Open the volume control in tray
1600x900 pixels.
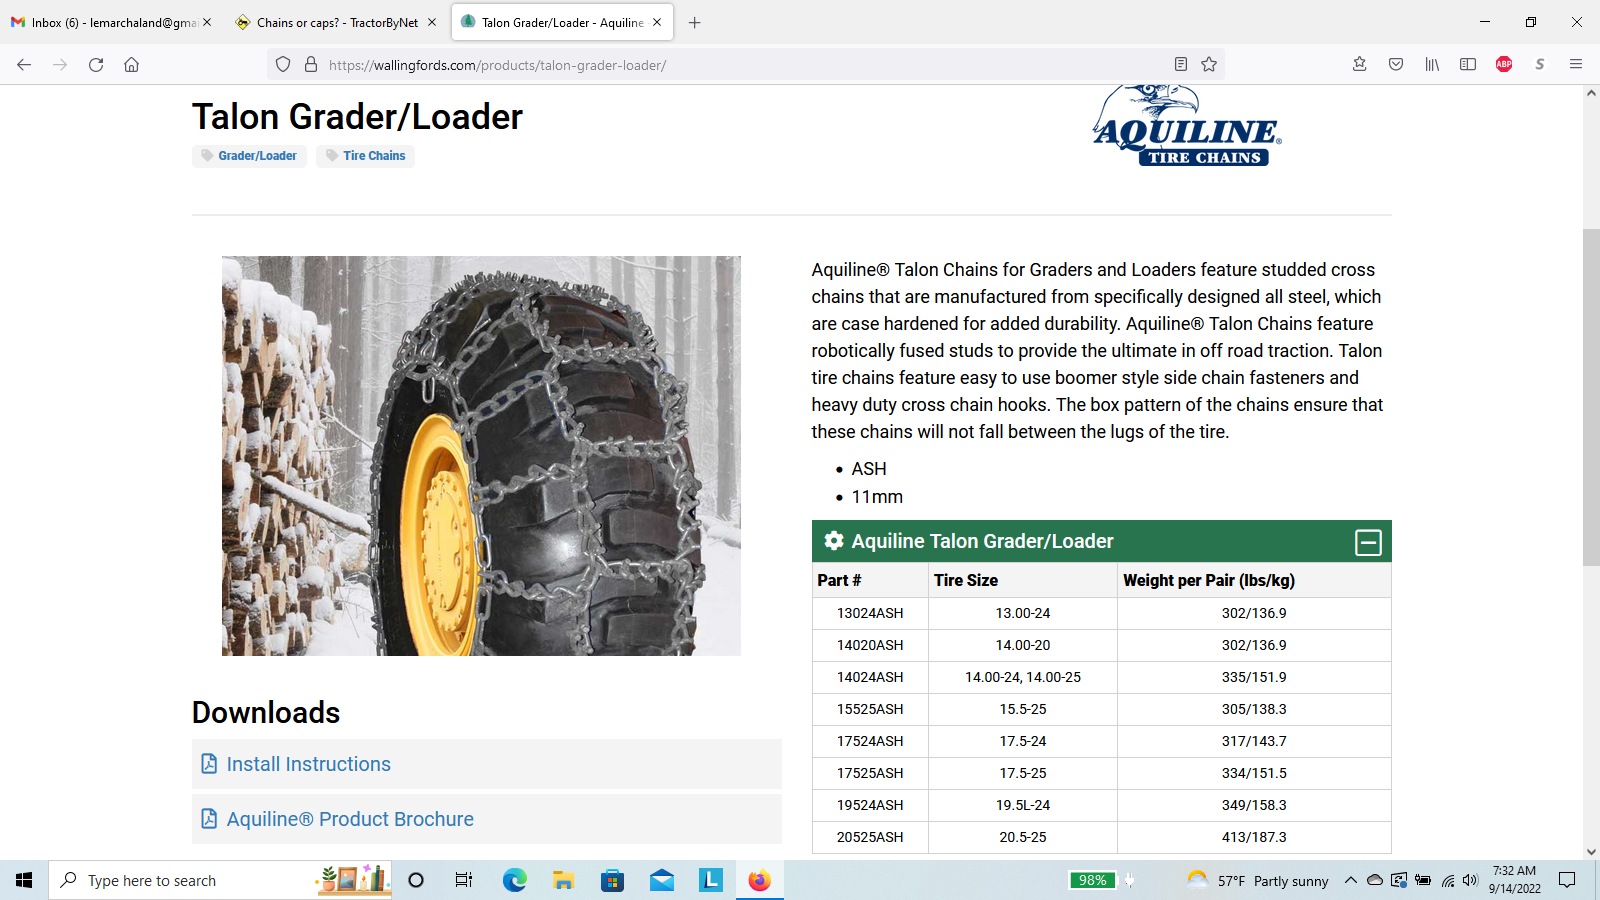(1469, 880)
